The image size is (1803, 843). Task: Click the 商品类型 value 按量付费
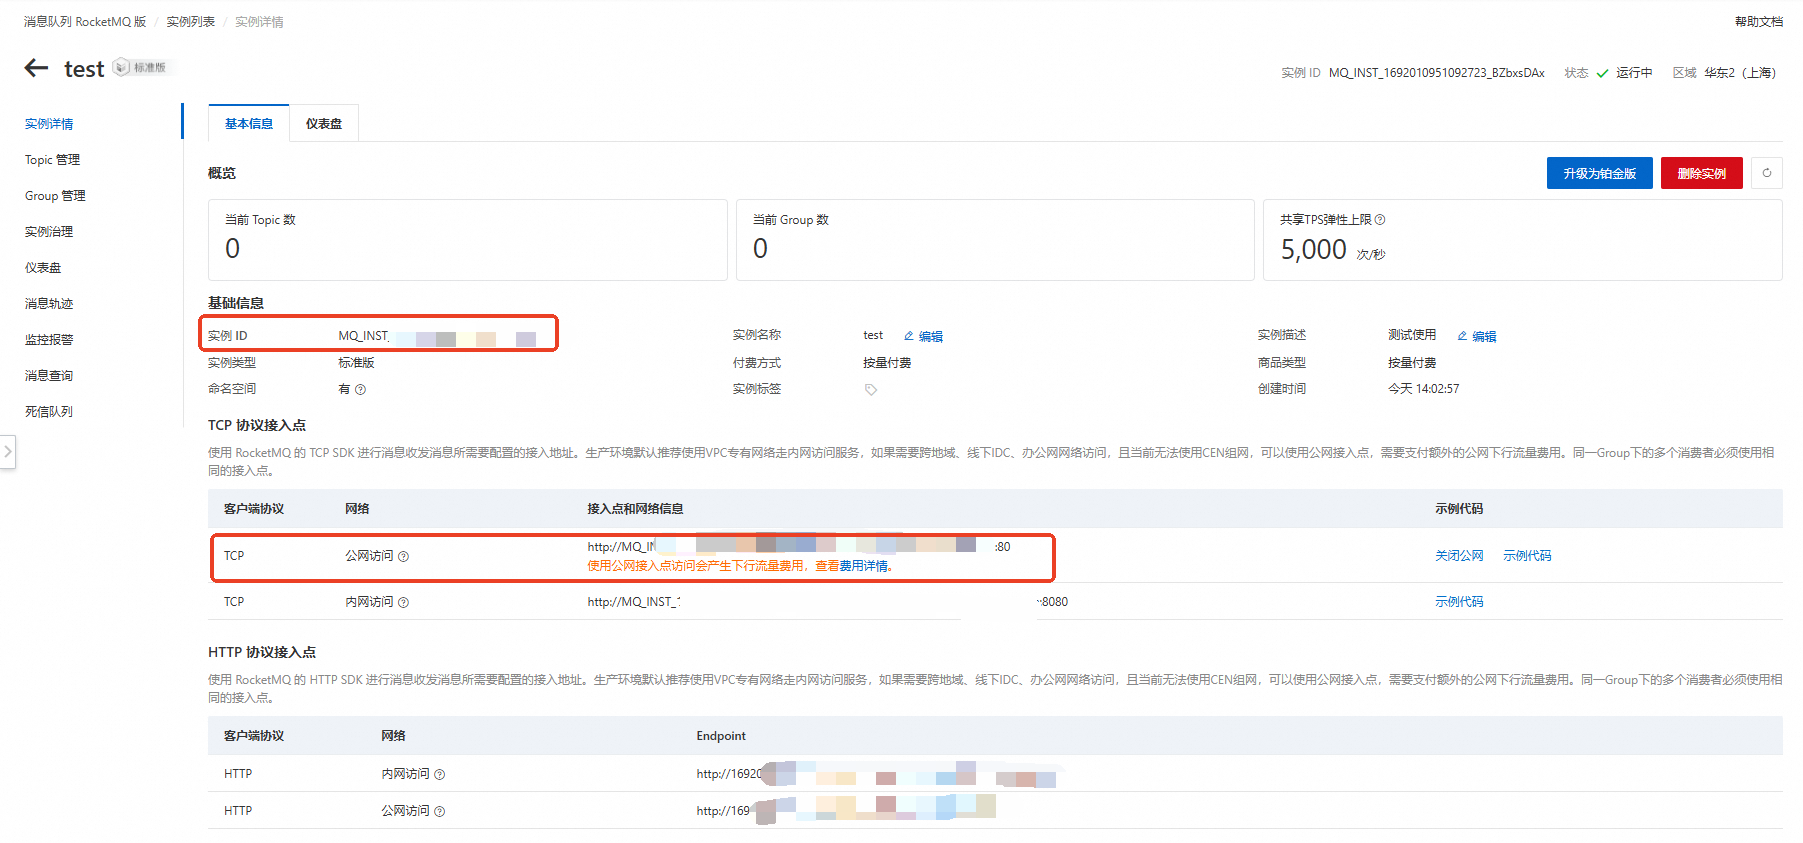(1412, 363)
